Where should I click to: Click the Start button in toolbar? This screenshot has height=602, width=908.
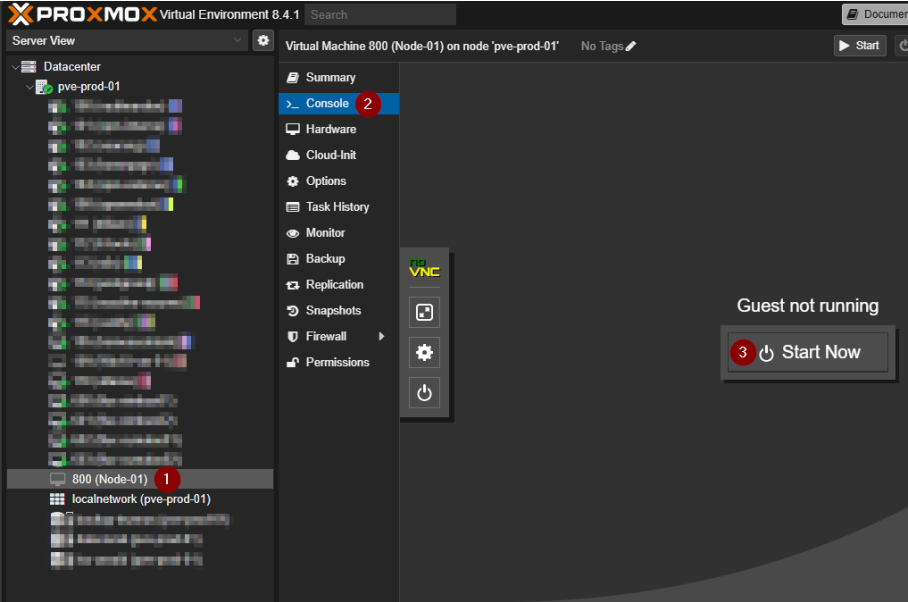pyautogui.click(x=859, y=46)
